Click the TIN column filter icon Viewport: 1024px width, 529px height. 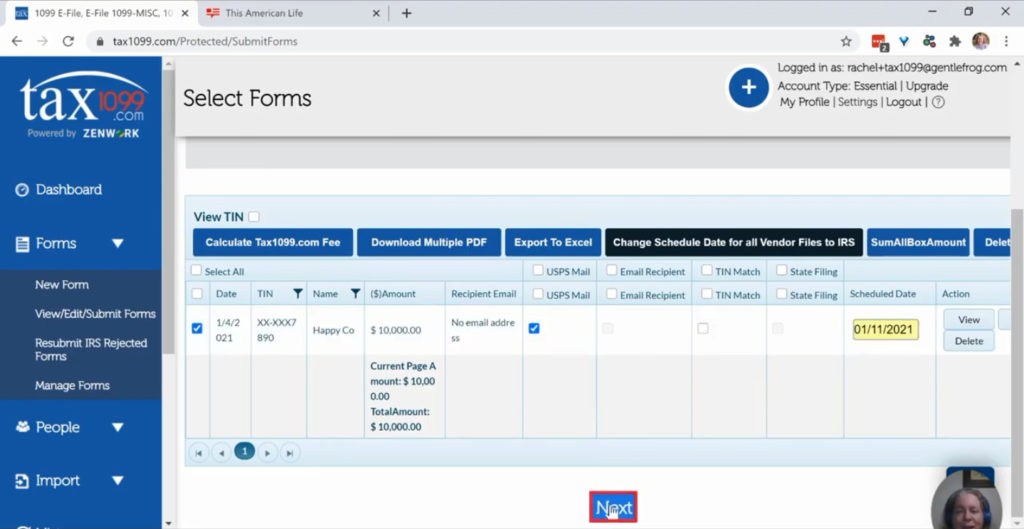pyautogui.click(x=297, y=294)
